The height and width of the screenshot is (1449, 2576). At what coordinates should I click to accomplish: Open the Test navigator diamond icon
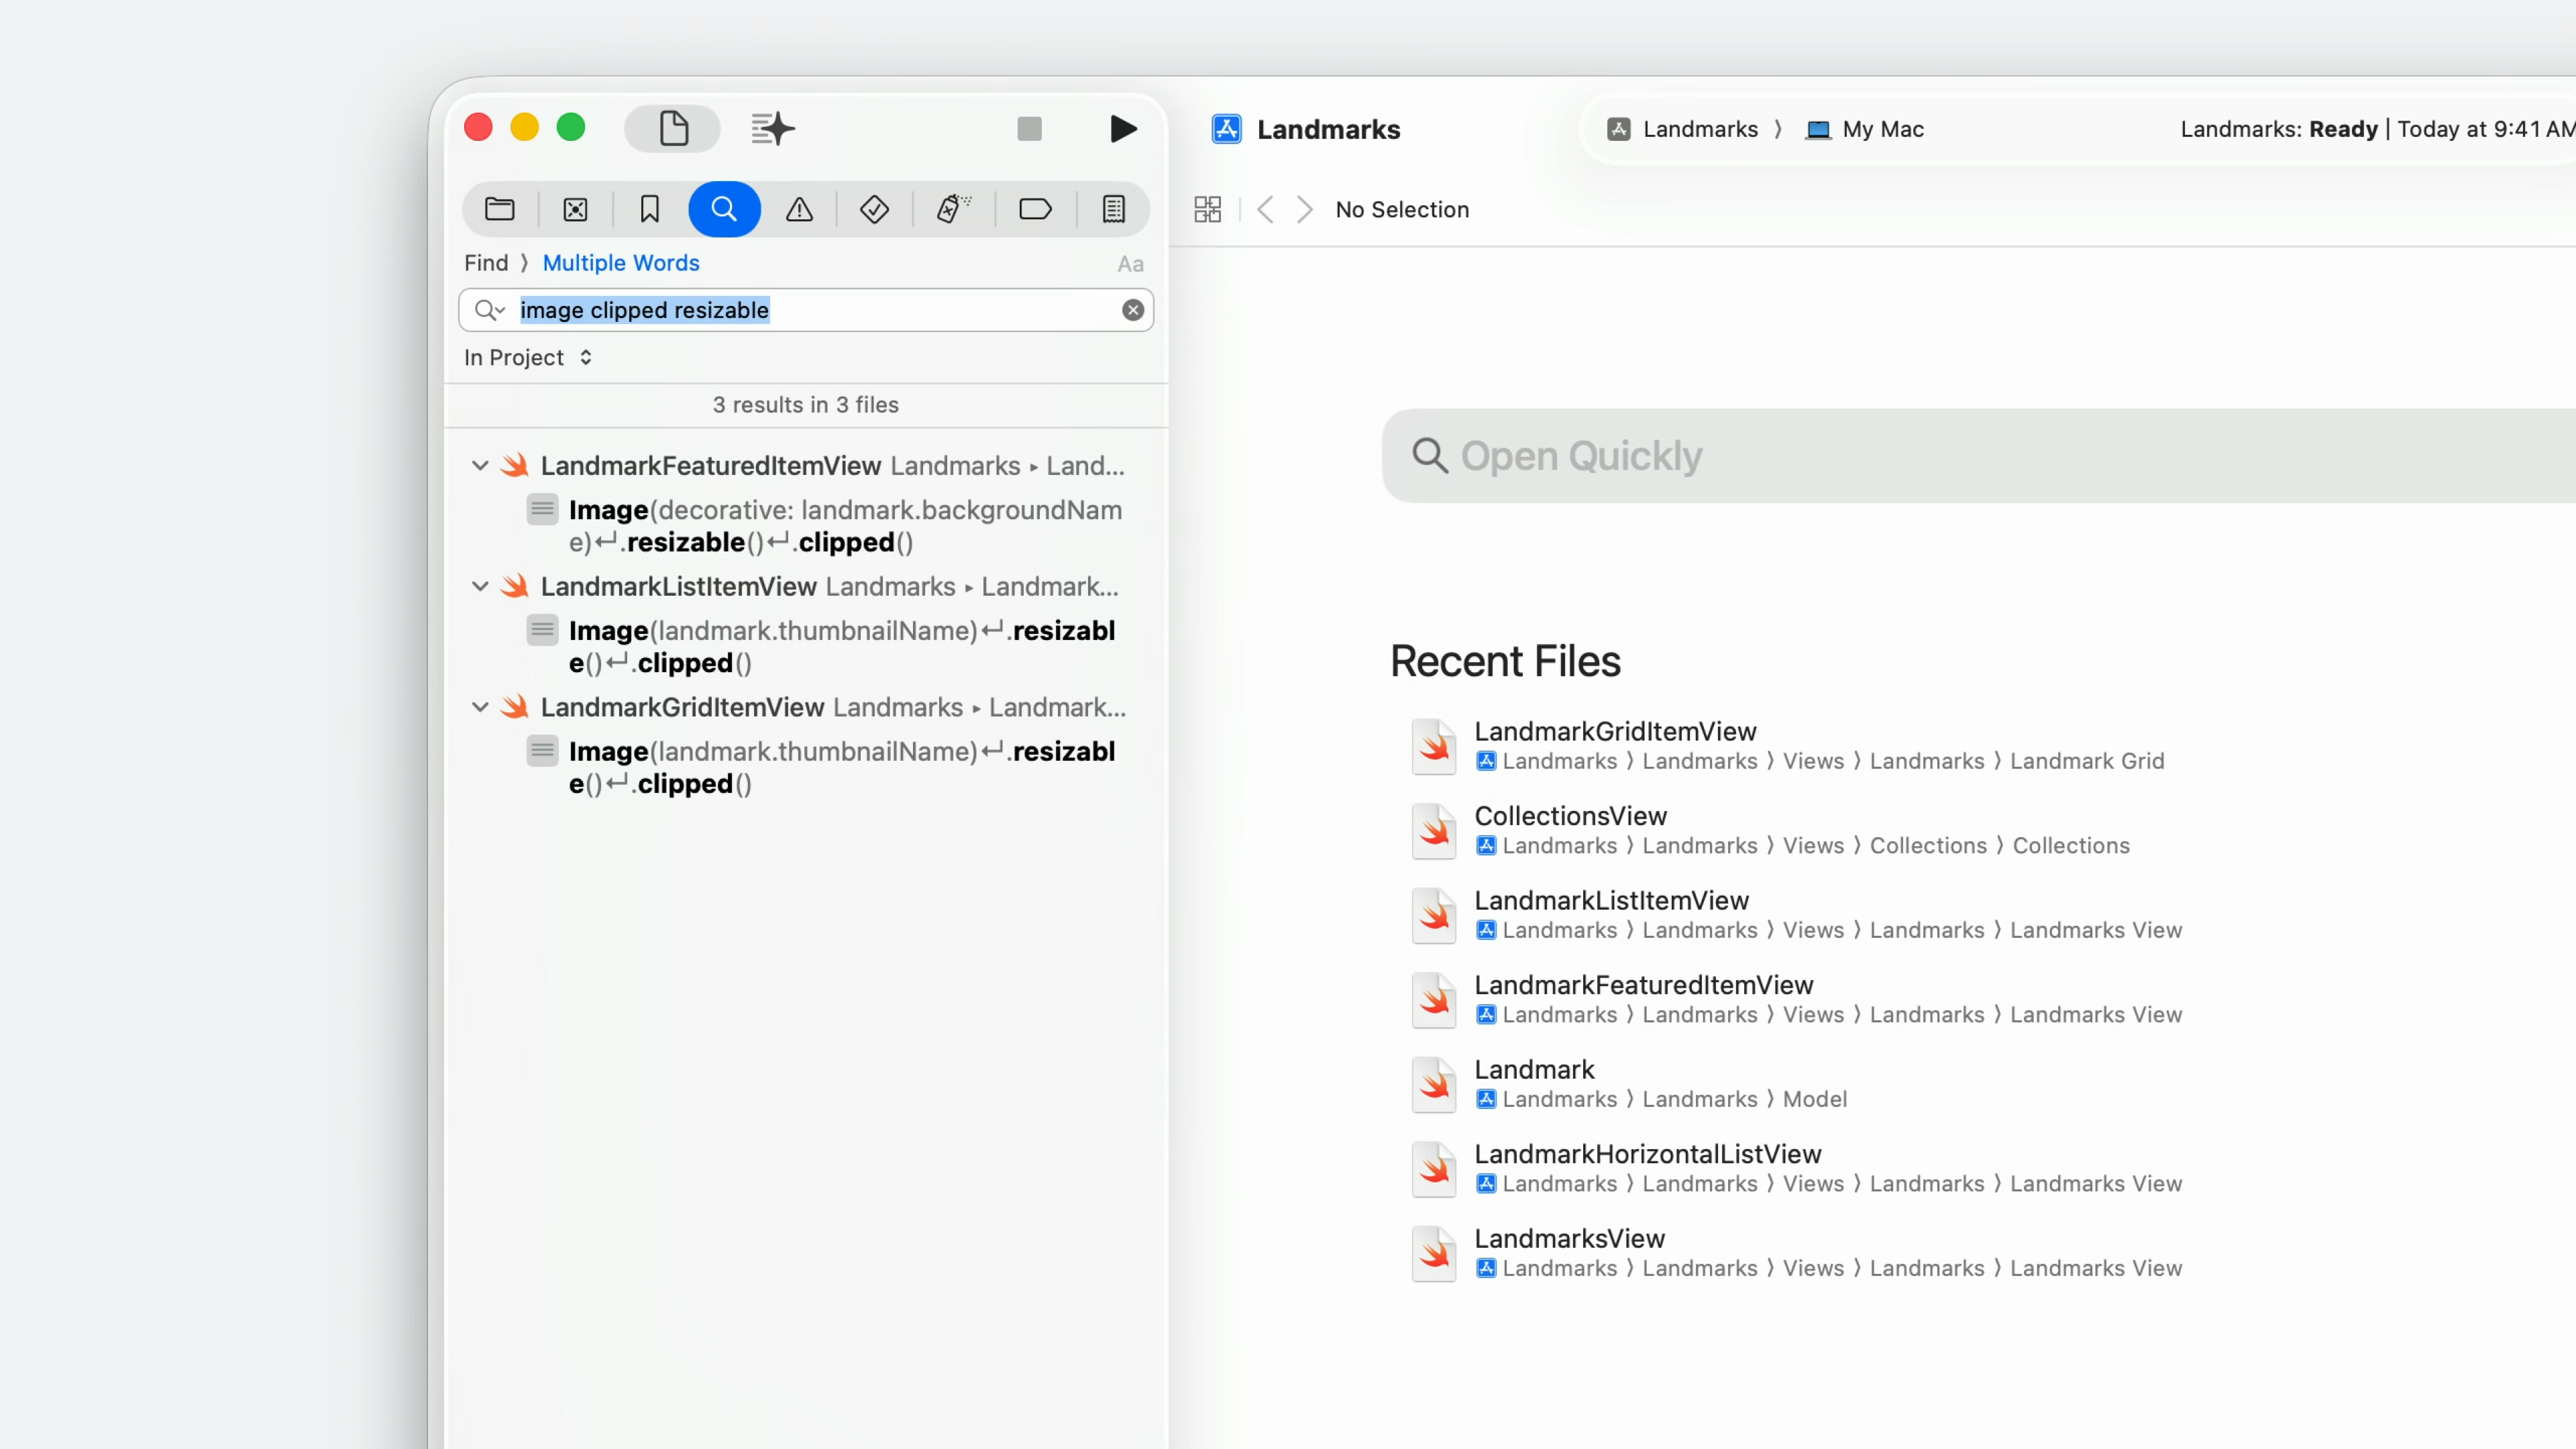click(x=874, y=209)
